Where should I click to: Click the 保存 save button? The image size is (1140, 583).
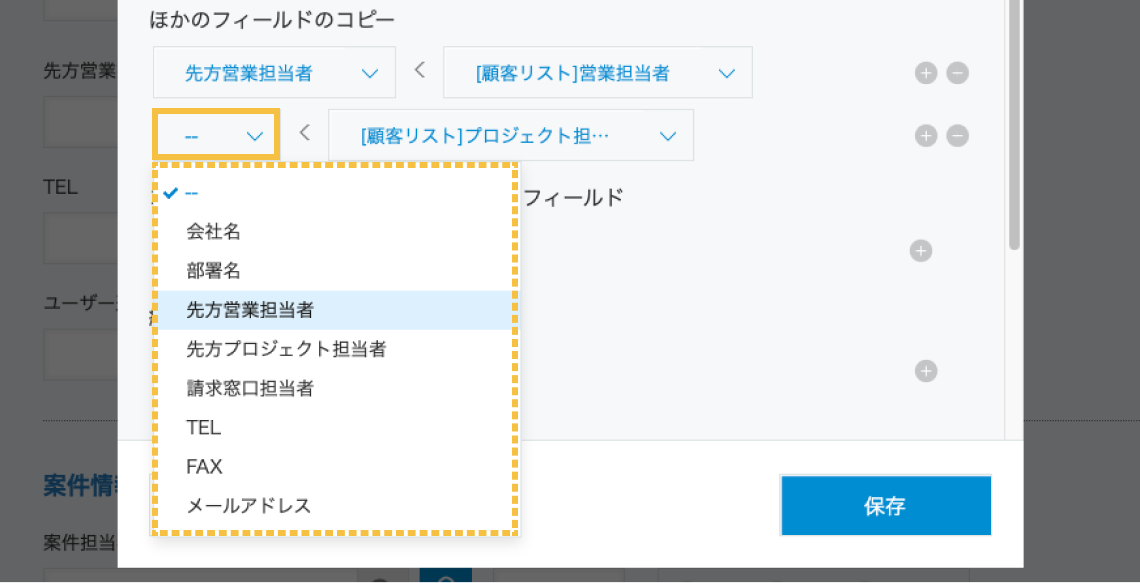pyautogui.click(x=885, y=505)
